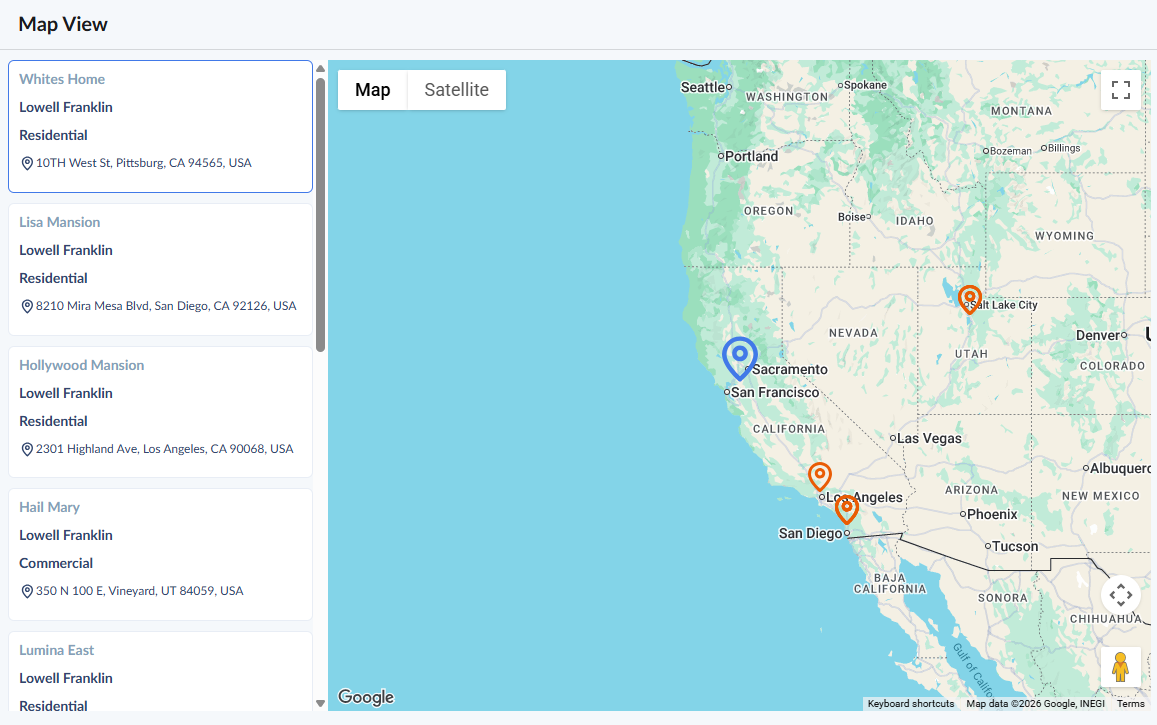1157x725 pixels.
Task: Click the orange pin above San Diego
Action: click(847, 509)
